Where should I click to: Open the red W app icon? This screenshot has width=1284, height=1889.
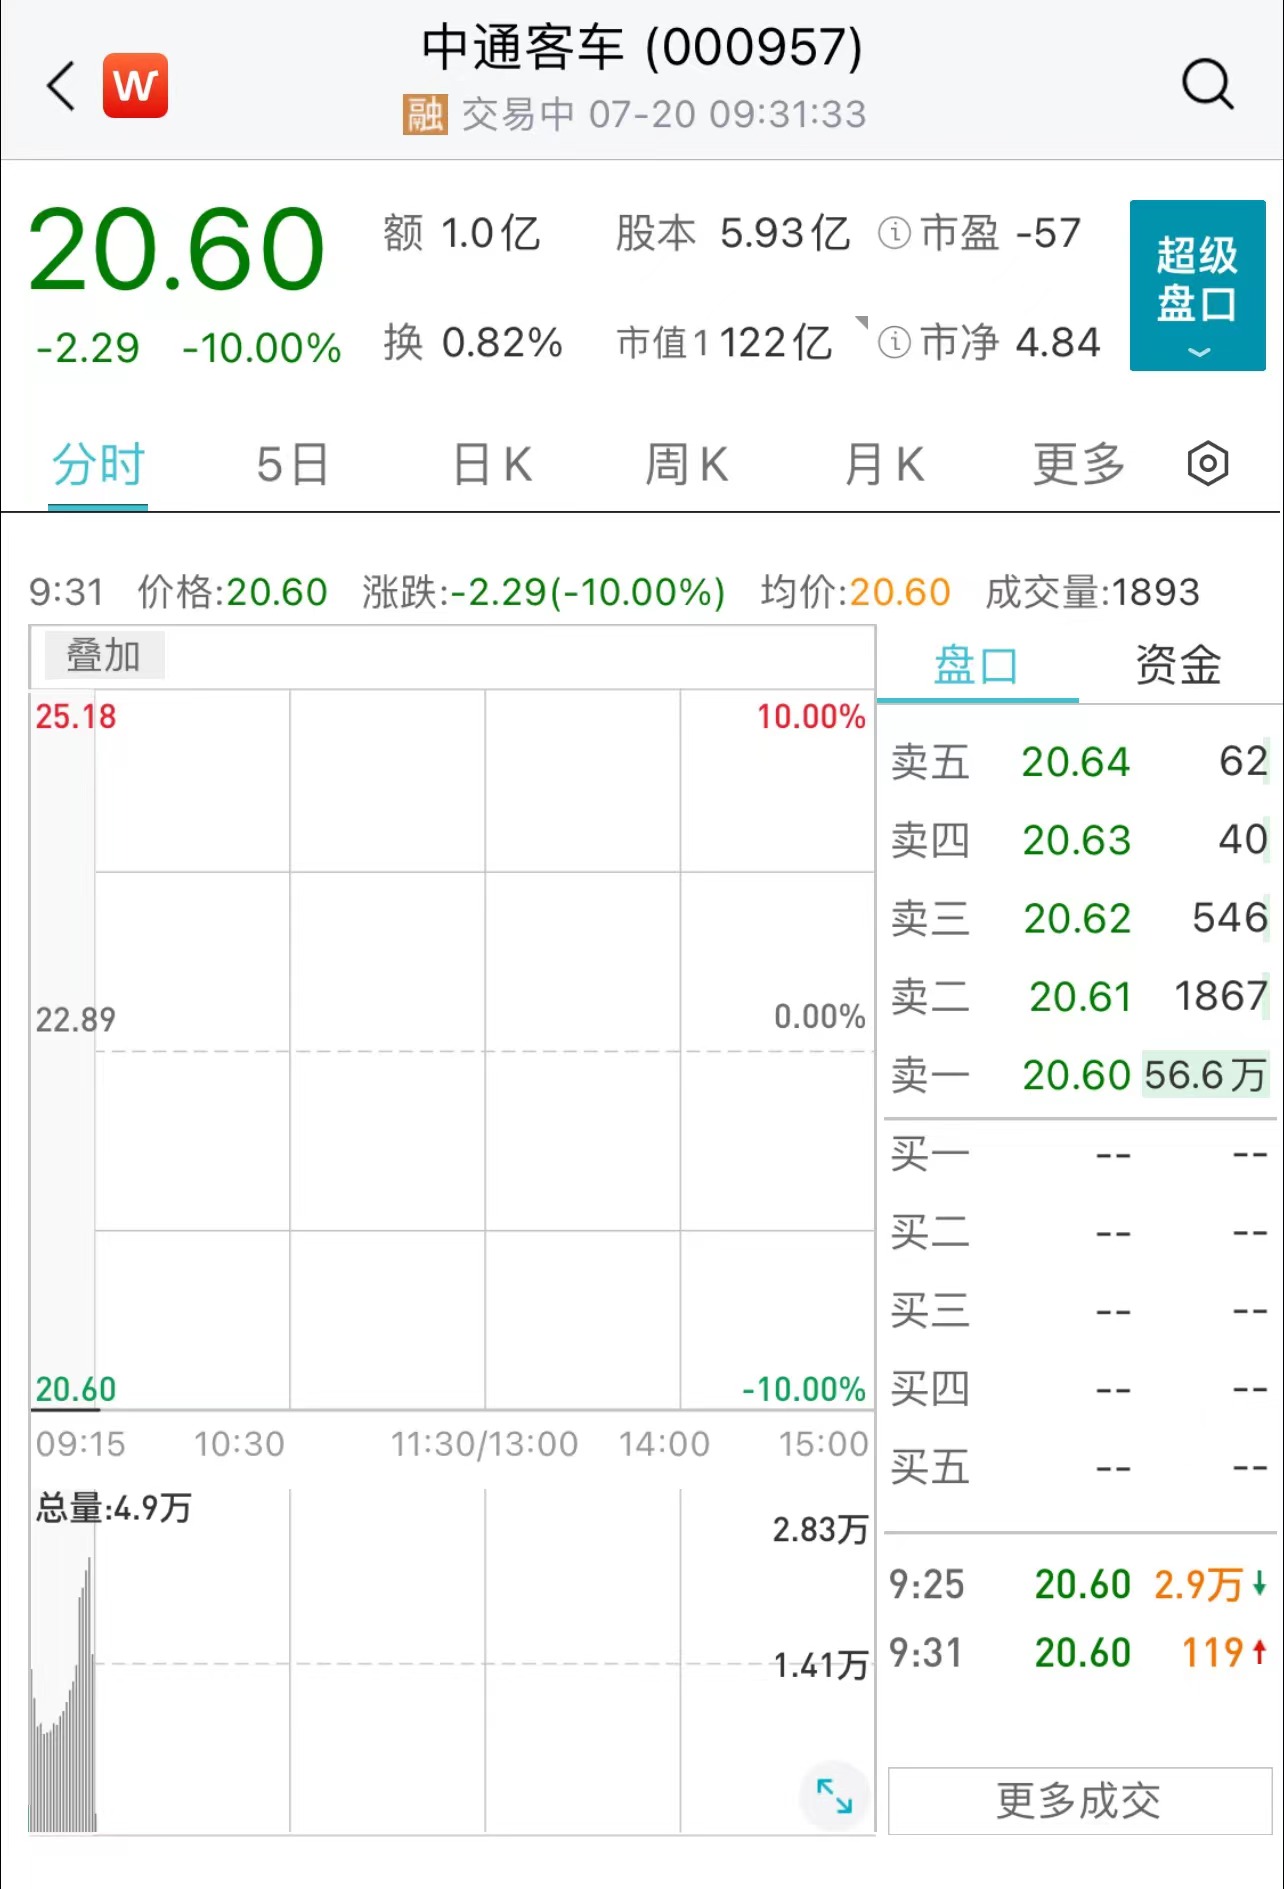(x=135, y=85)
